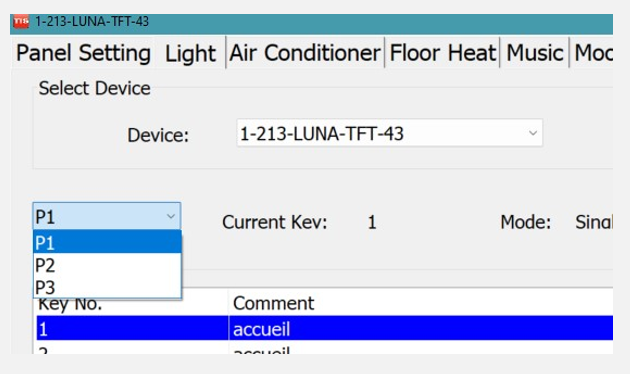Click the TIS app icon in title bar

[21, 21]
